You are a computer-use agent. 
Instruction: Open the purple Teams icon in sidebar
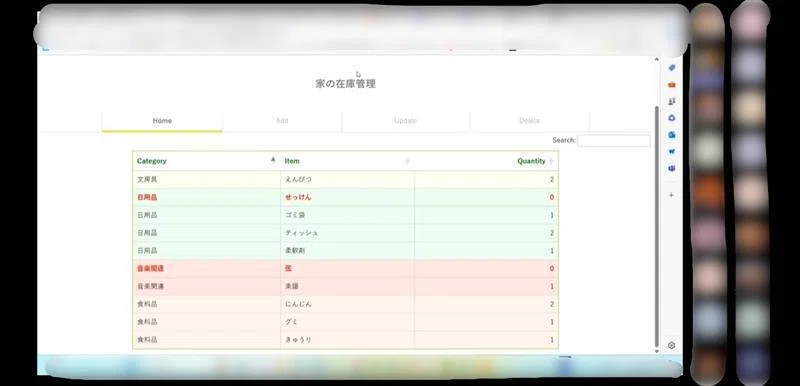point(671,168)
